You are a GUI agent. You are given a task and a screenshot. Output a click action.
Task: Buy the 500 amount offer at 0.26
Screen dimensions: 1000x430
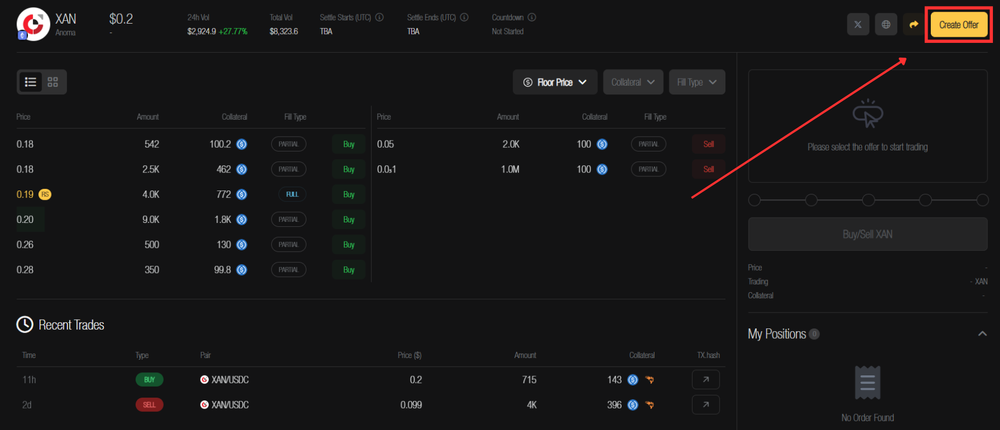349,244
